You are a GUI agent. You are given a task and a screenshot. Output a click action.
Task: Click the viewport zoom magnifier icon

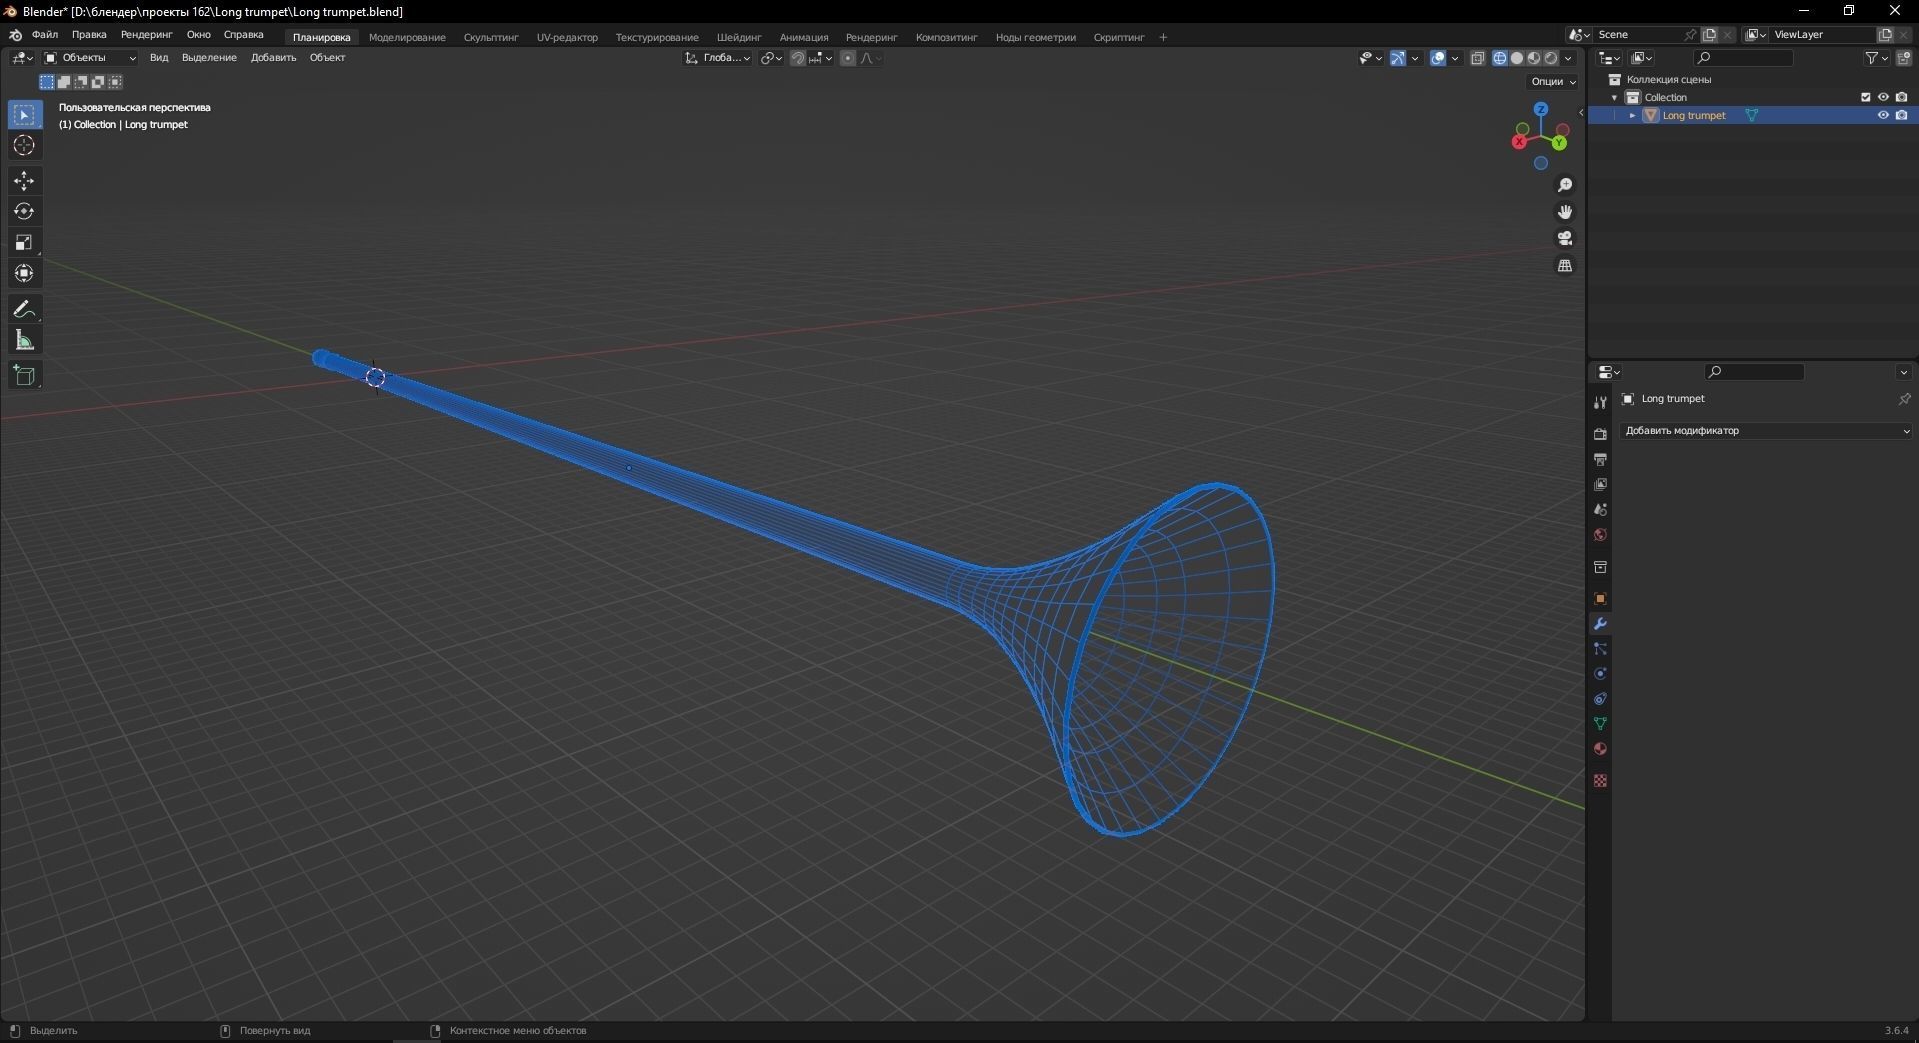1565,184
